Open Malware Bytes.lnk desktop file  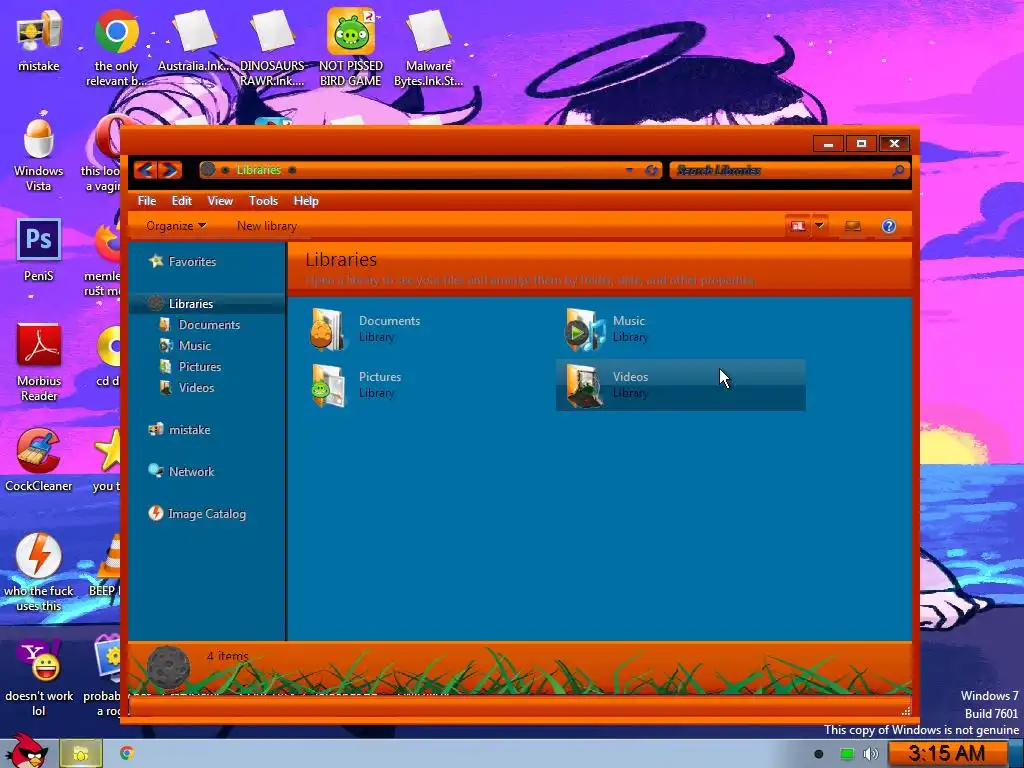[428, 47]
